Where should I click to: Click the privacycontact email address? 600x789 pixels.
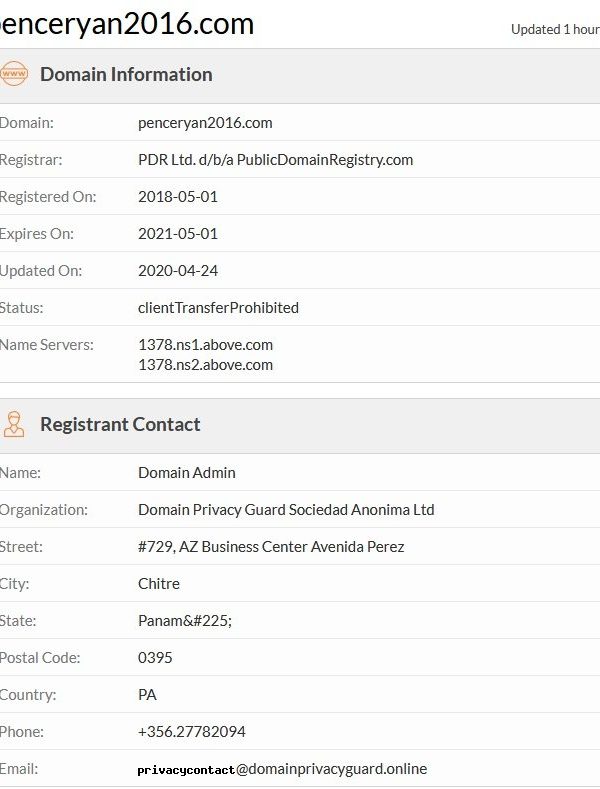pos(282,769)
